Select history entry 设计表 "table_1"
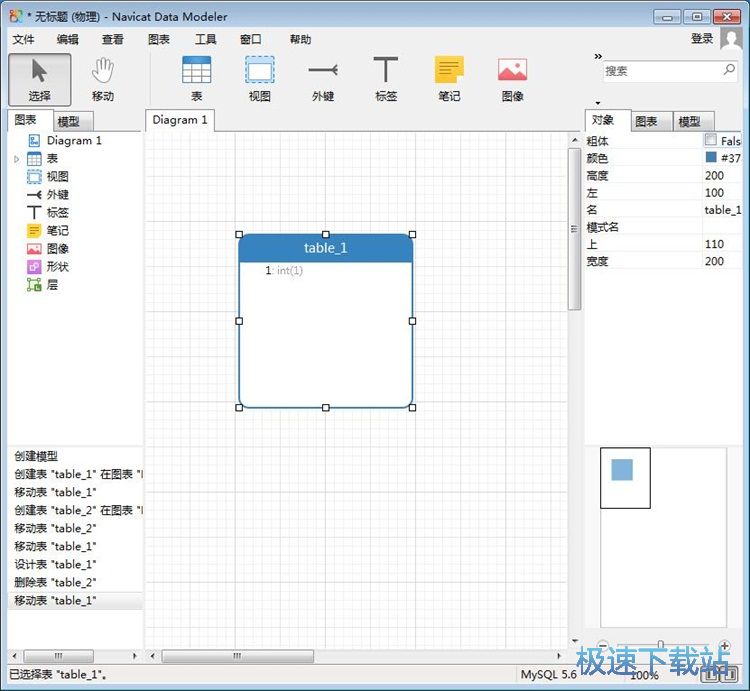This screenshot has width=750, height=691. (x=55, y=564)
